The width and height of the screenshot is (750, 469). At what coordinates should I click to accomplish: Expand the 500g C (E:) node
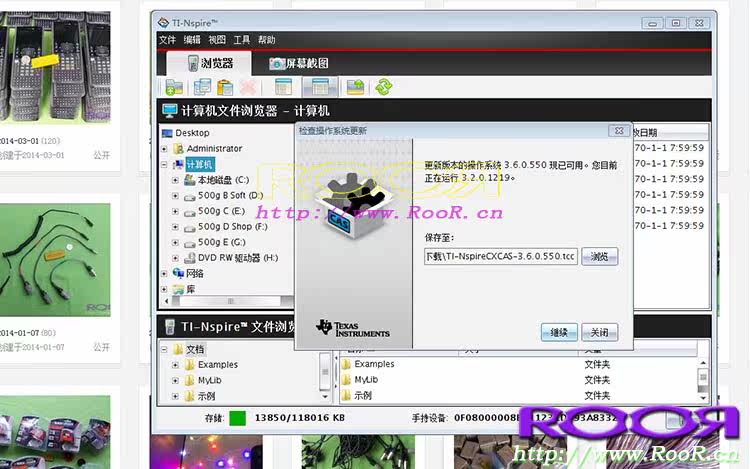176,211
